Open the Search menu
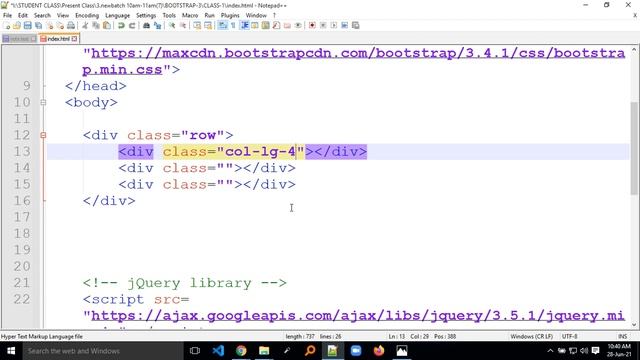The height and width of the screenshot is (360, 640). coord(42,15)
